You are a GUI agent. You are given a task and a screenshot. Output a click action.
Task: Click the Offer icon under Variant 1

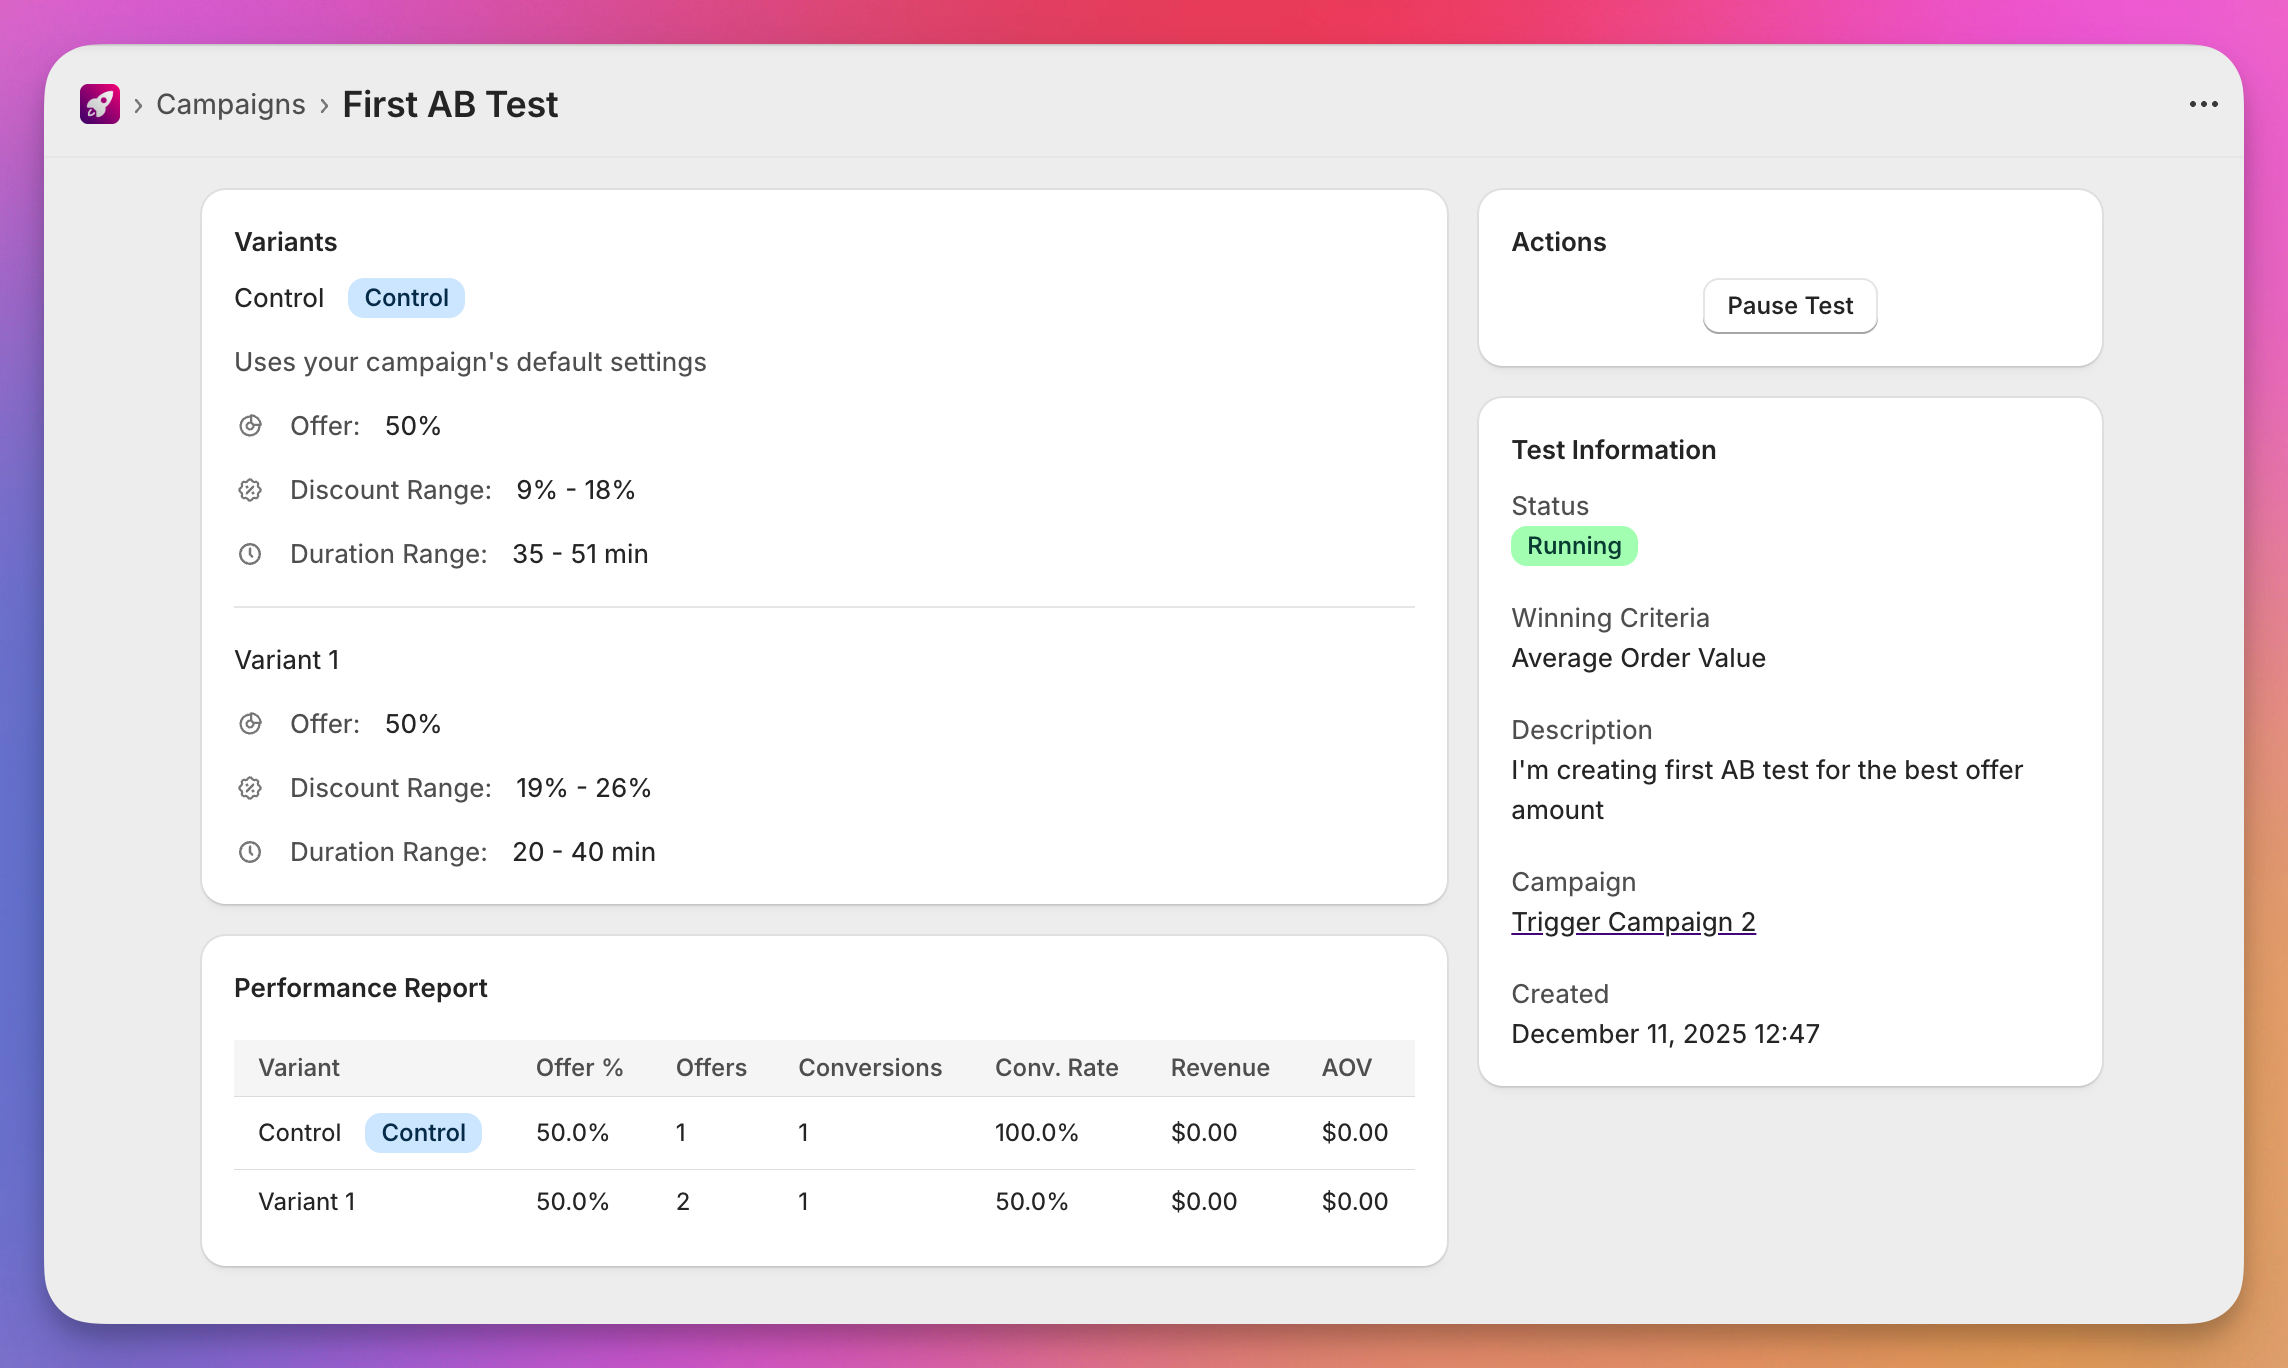coord(249,723)
